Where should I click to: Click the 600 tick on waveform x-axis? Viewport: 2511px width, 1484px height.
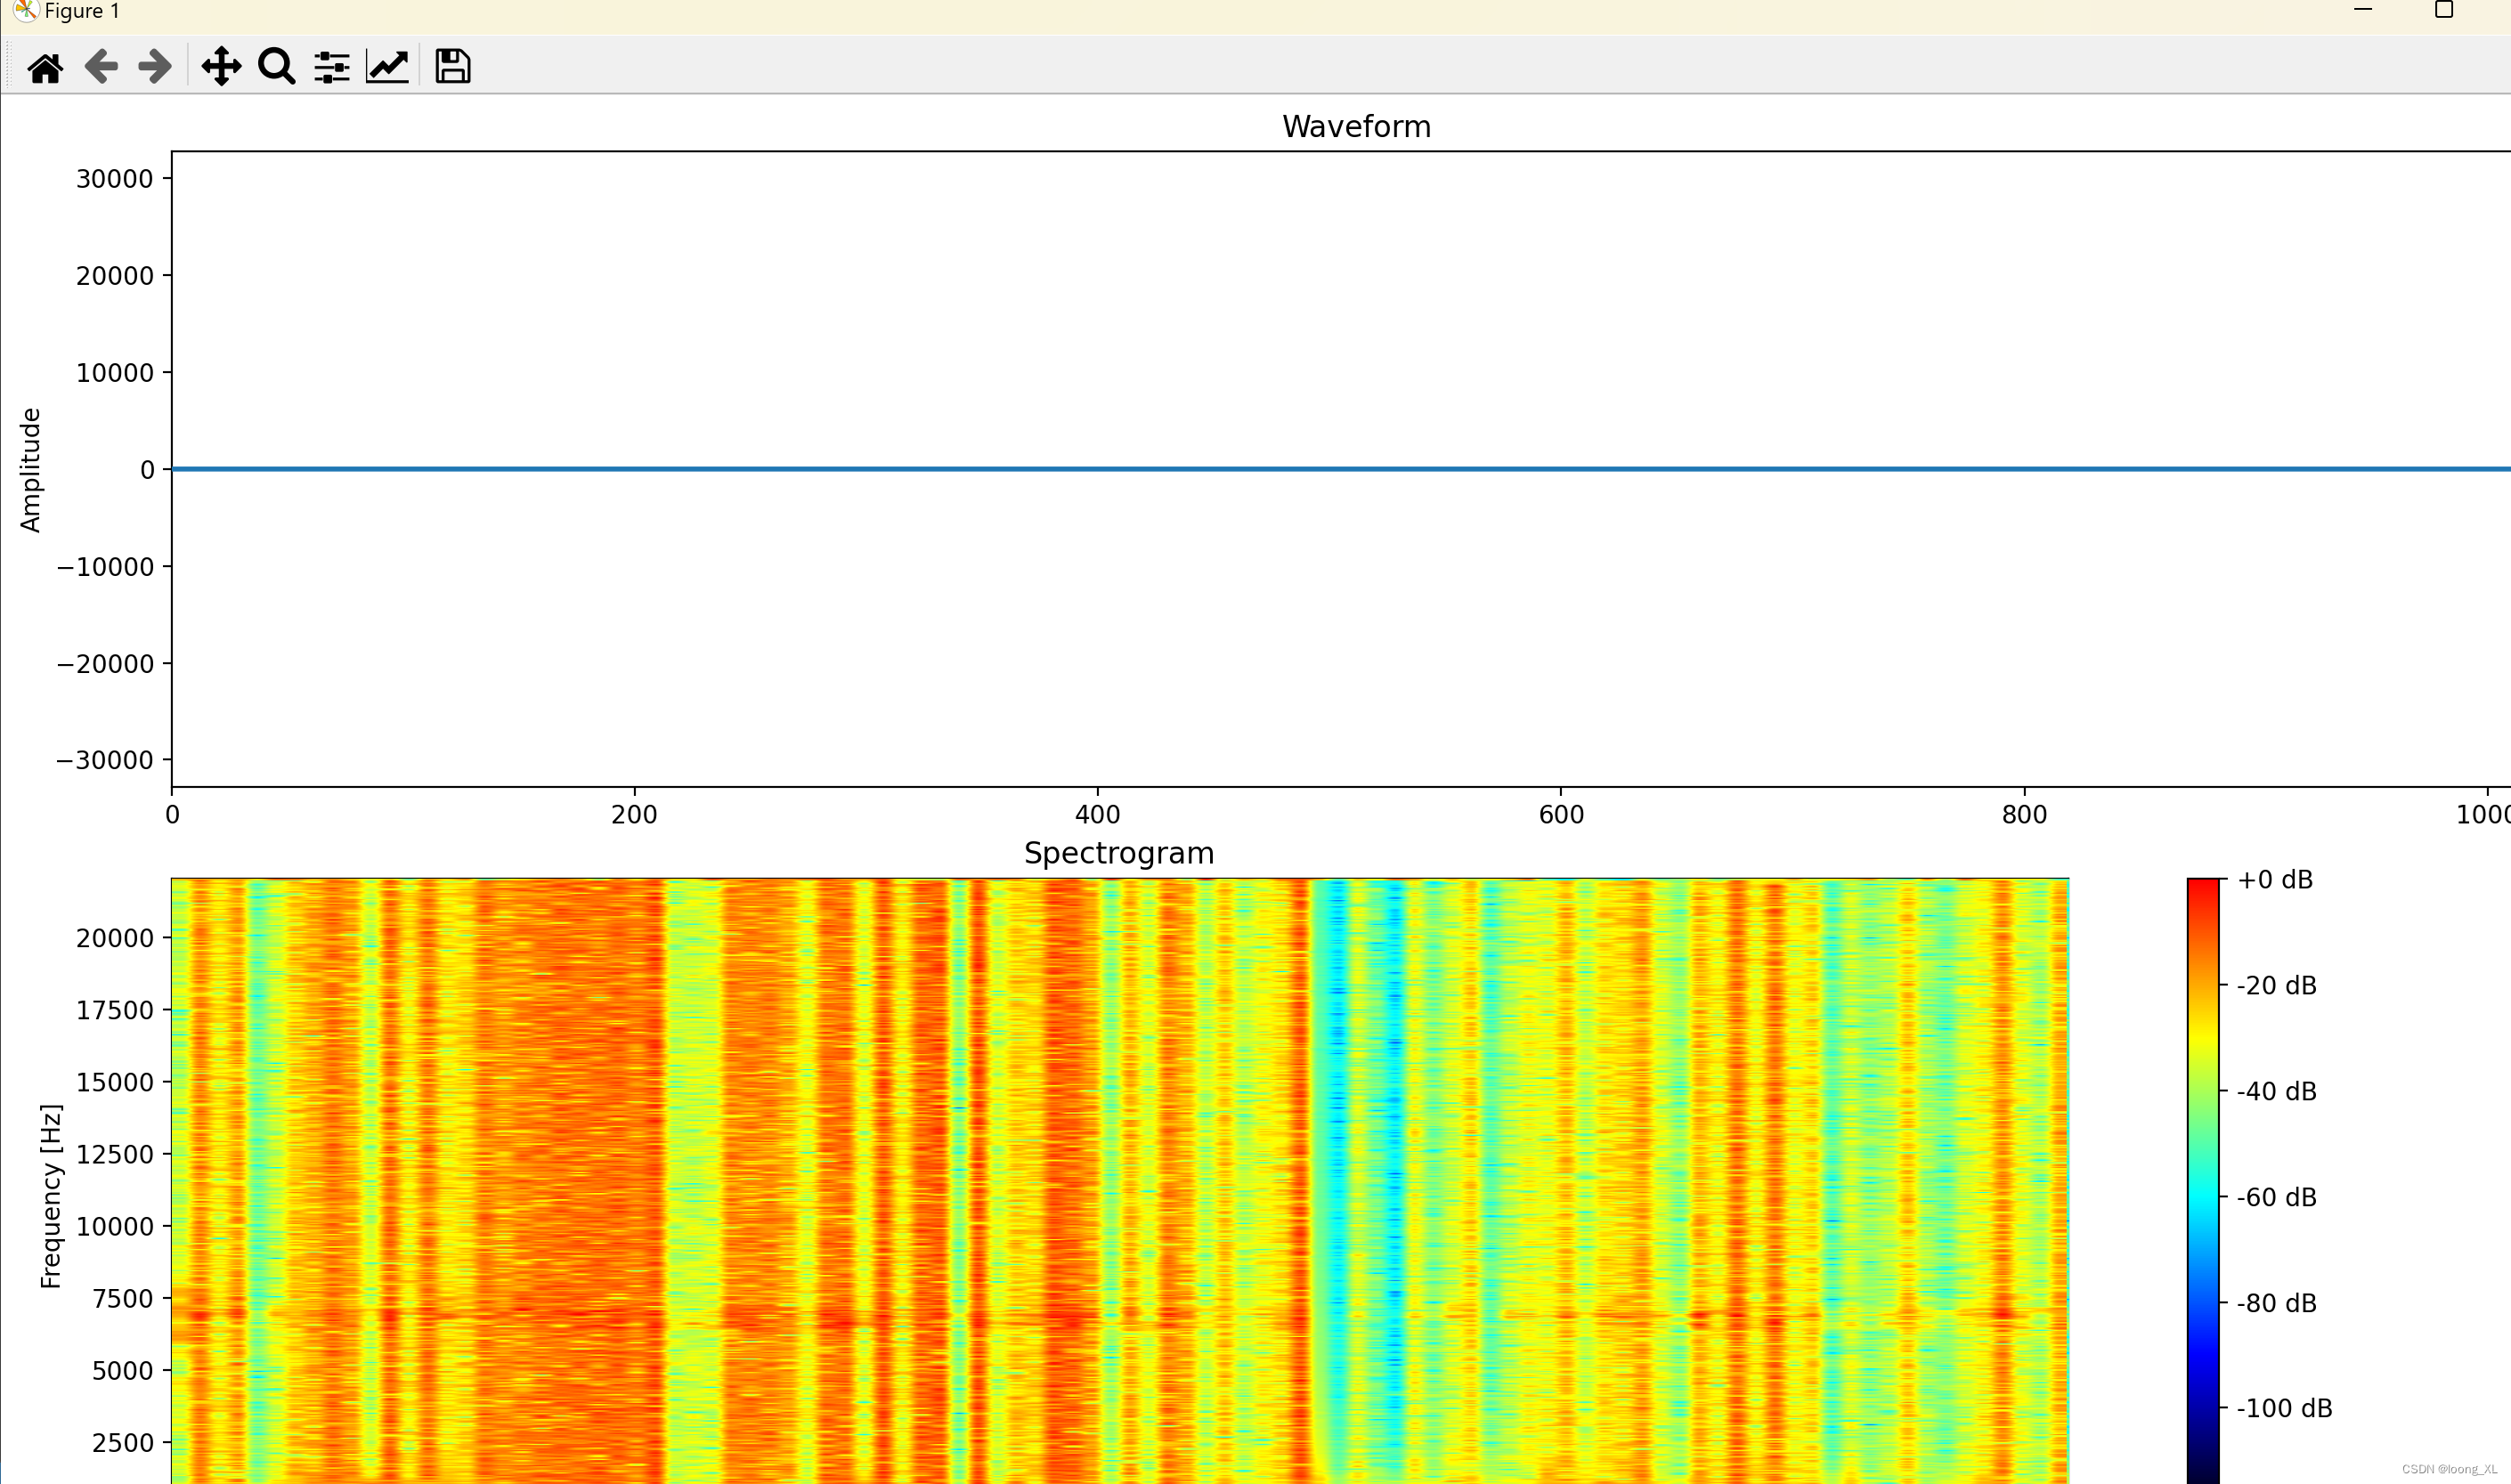1561,814
